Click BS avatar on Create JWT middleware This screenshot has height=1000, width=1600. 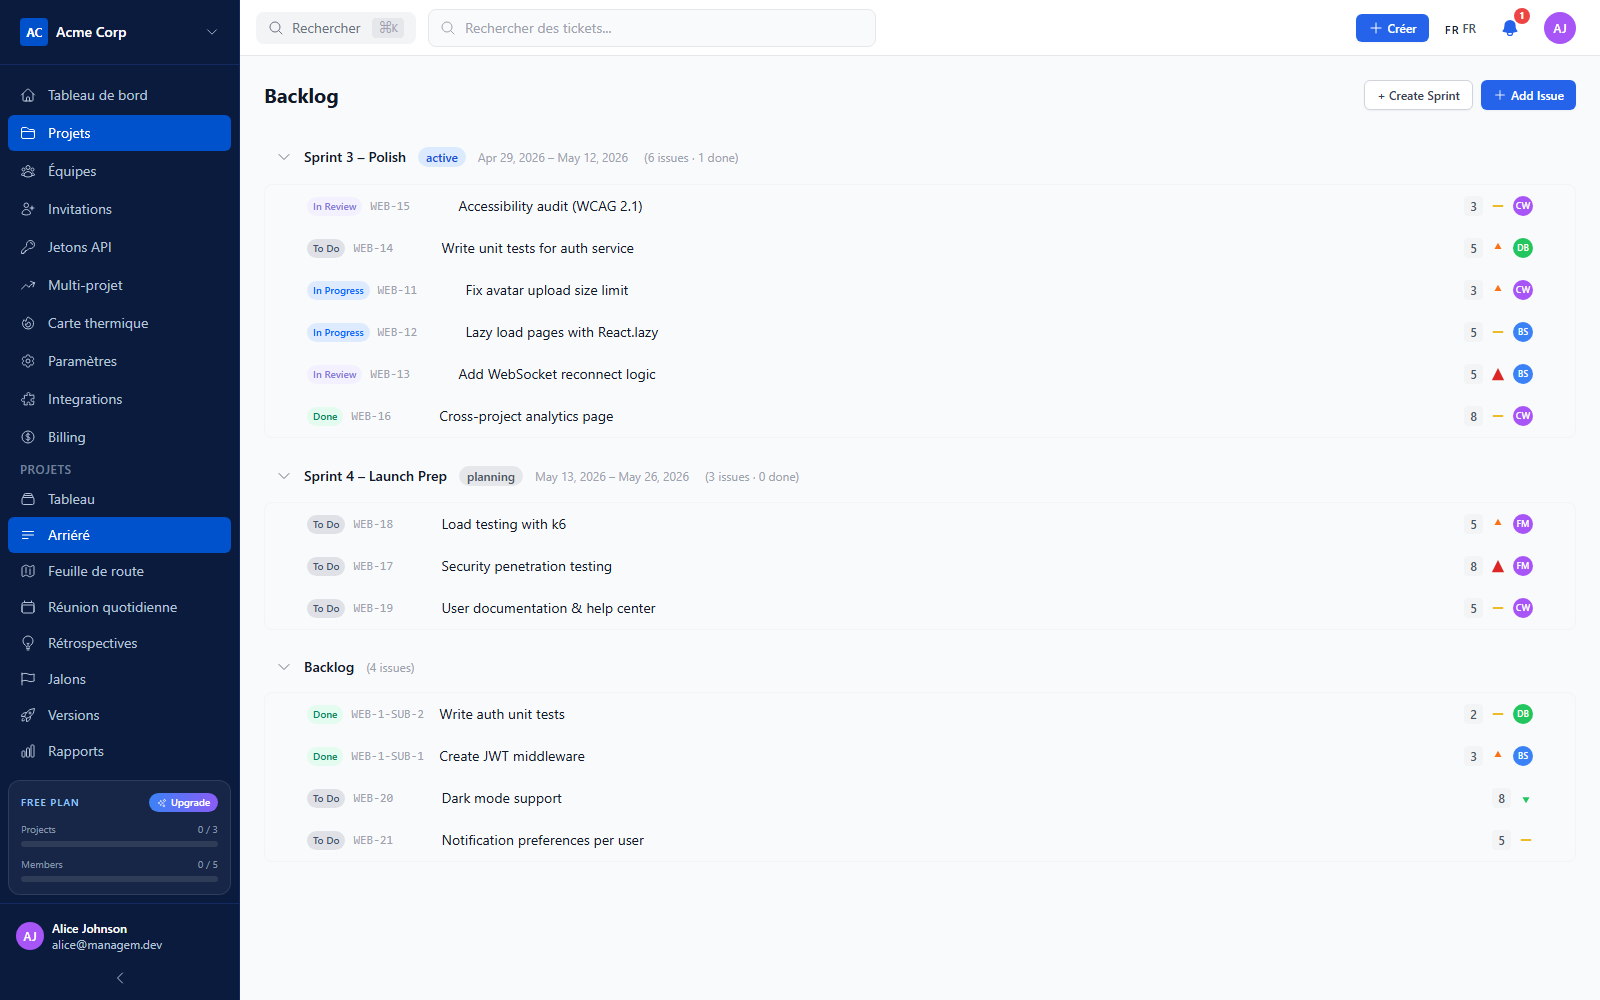click(x=1523, y=756)
